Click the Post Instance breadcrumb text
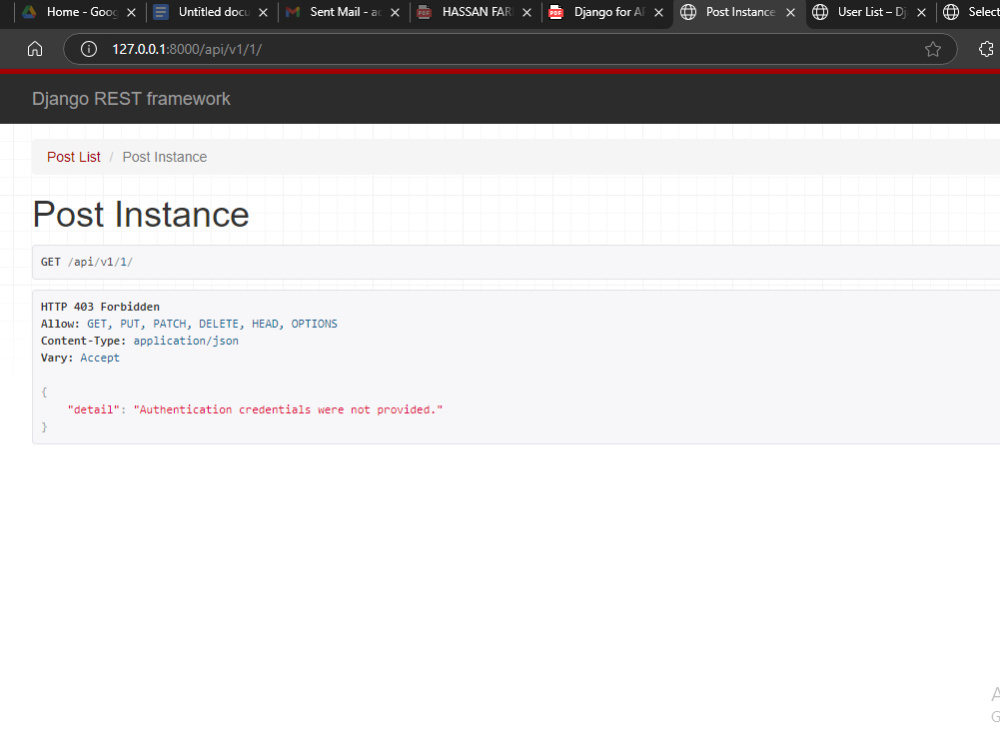This screenshot has width=1000, height=750. coord(165,157)
